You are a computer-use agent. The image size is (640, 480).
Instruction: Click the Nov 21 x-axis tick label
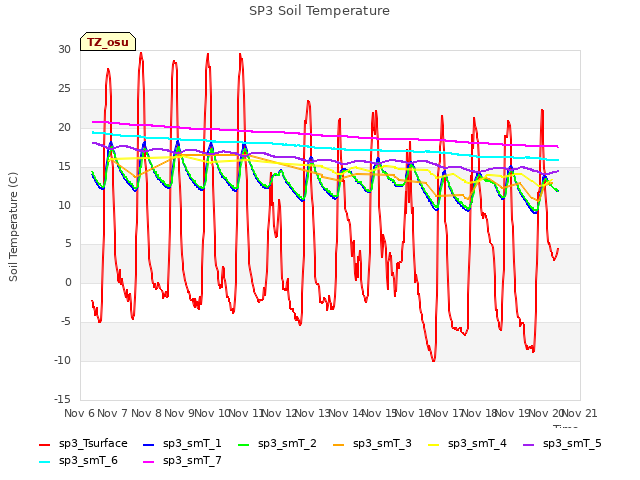(x=580, y=413)
